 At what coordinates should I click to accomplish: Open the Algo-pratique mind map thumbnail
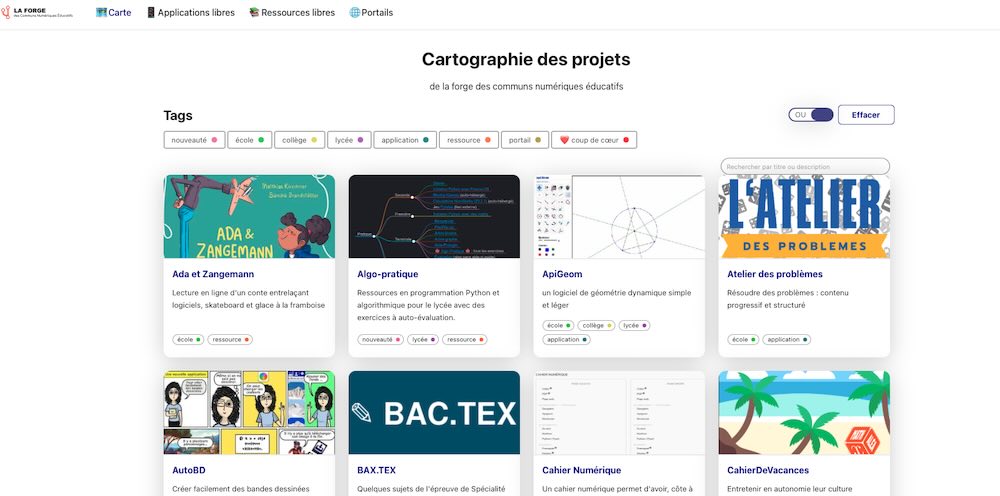coord(434,217)
